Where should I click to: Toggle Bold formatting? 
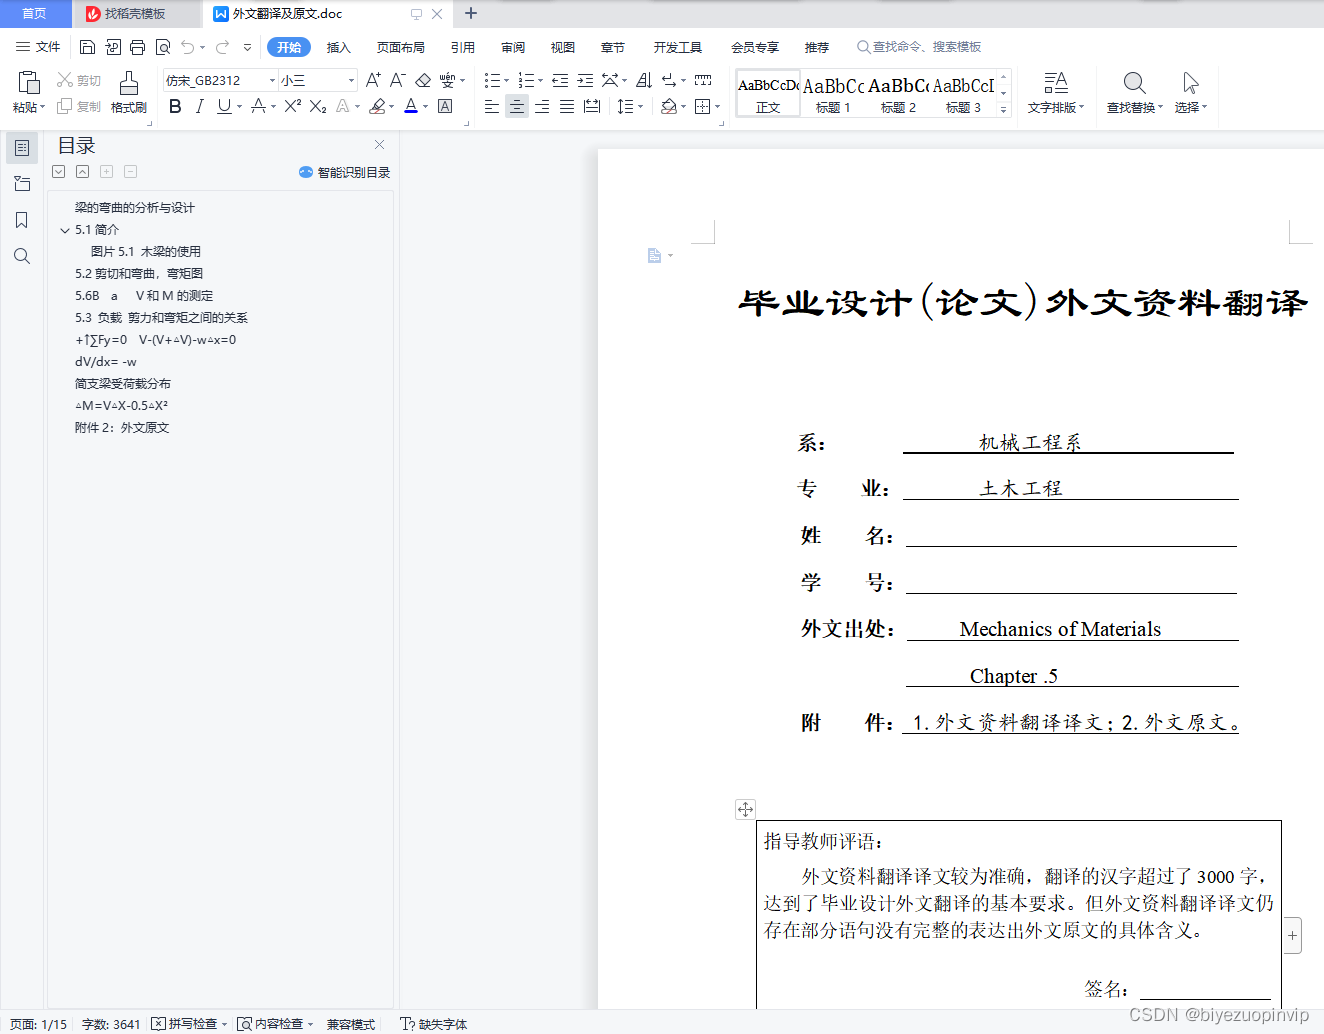click(x=175, y=106)
